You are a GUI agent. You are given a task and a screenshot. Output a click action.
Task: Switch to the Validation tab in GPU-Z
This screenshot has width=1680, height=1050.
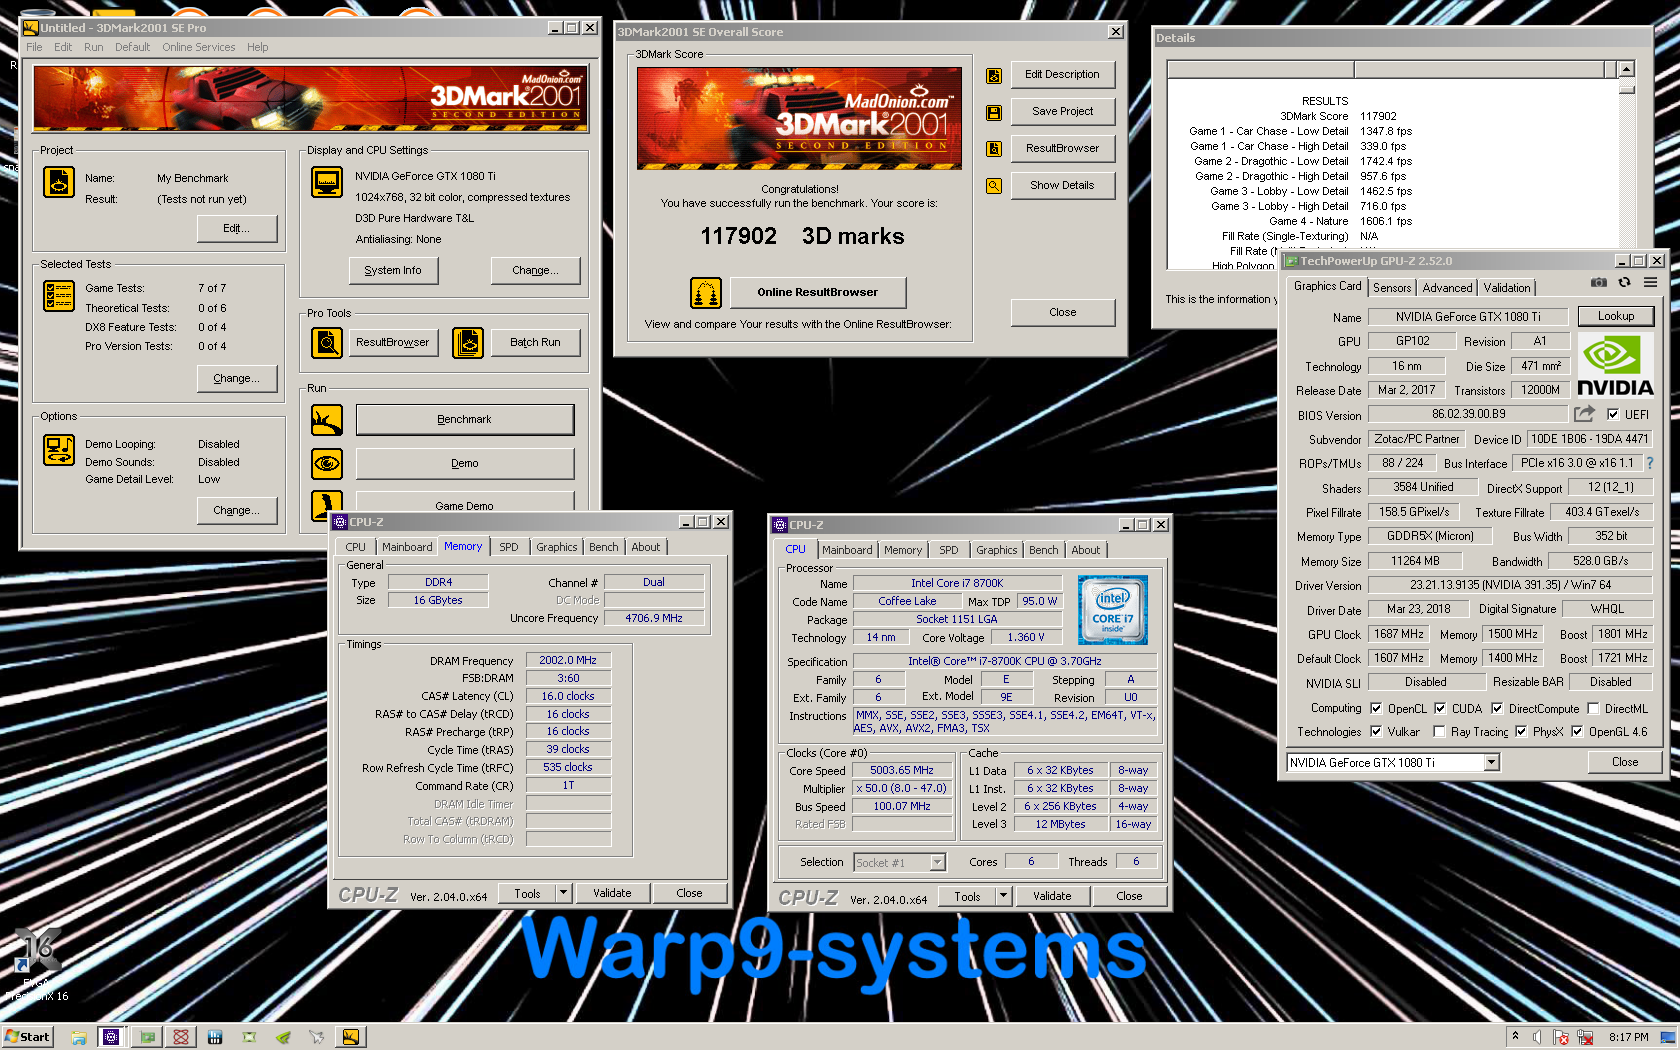coord(1506,288)
